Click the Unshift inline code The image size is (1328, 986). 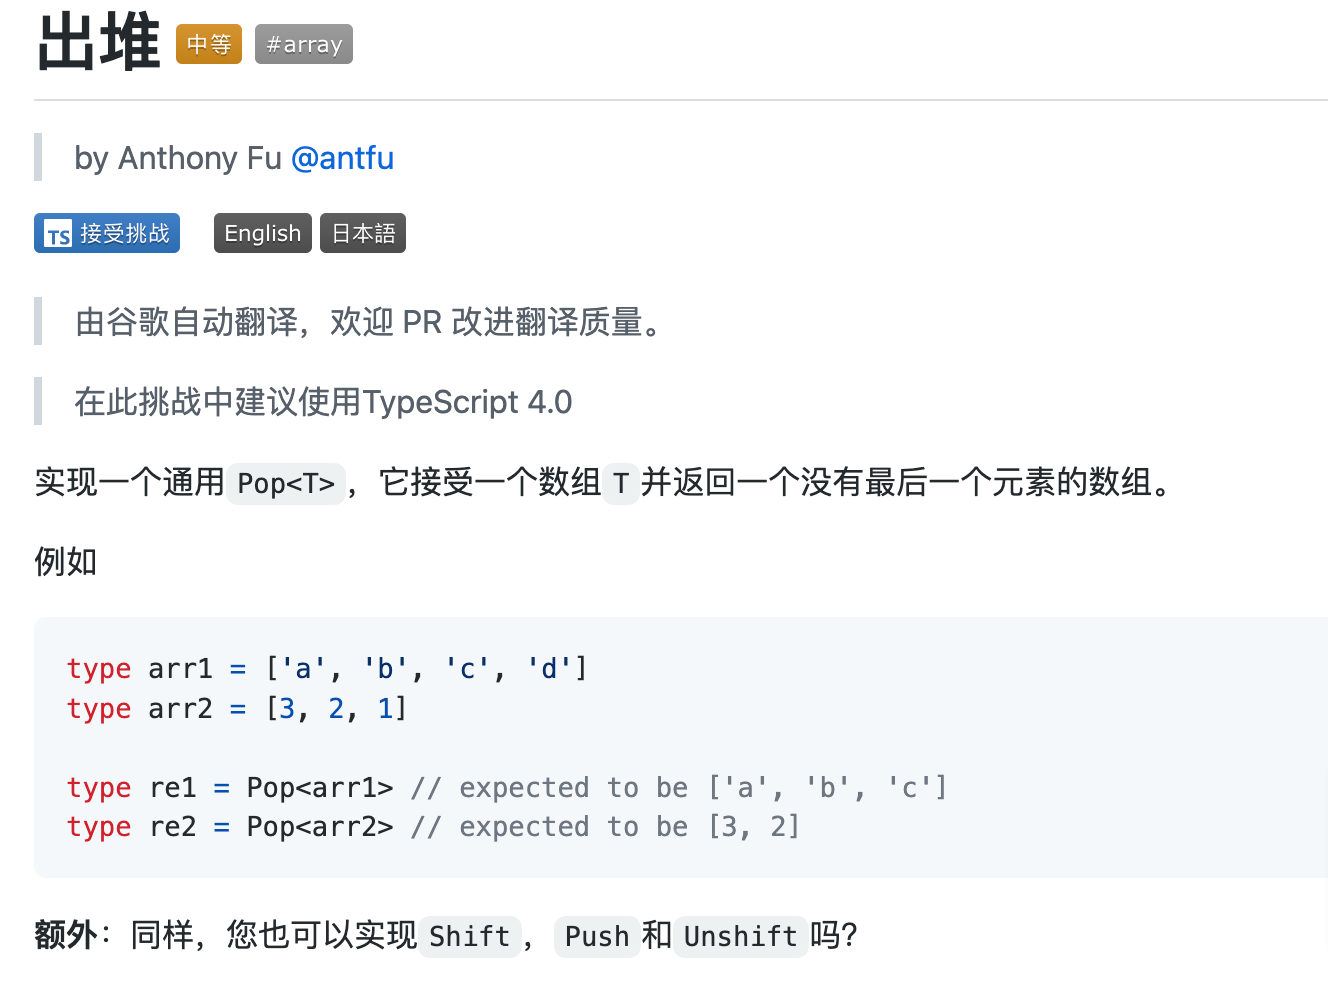[740, 937]
